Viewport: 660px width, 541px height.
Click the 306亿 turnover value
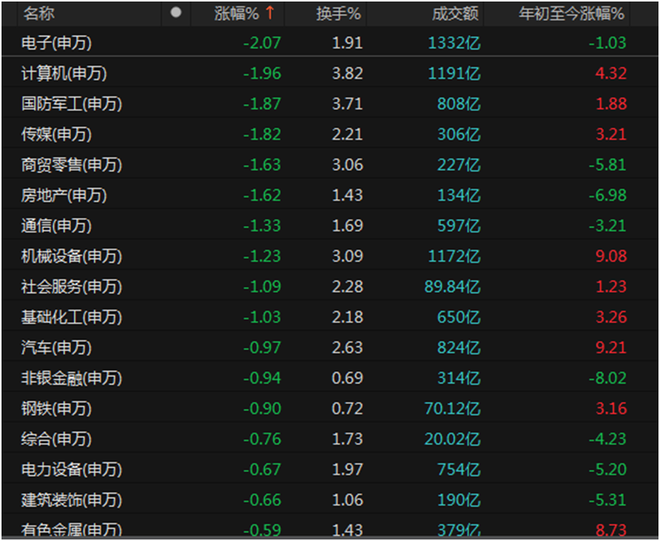click(459, 135)
